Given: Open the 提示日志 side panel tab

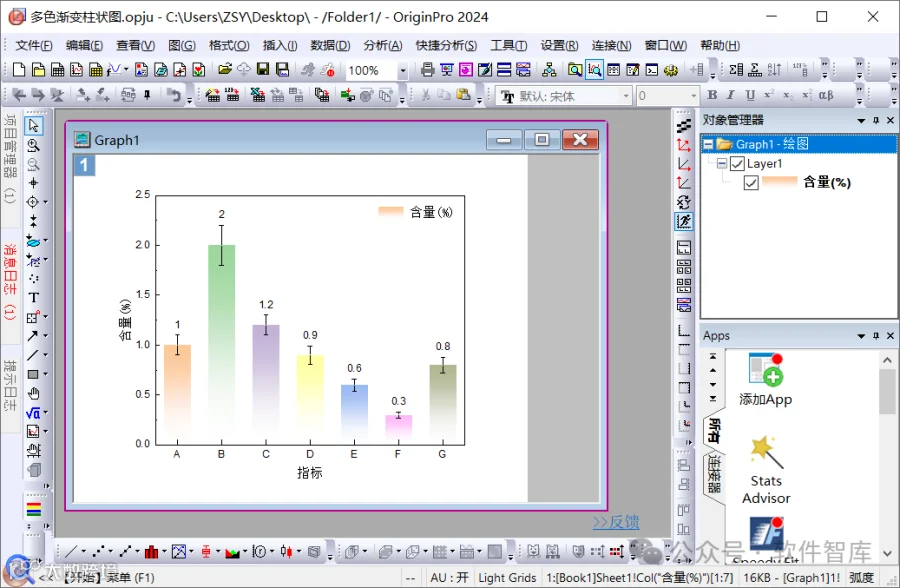Looking at the screenshot, I should coord(10,385).
